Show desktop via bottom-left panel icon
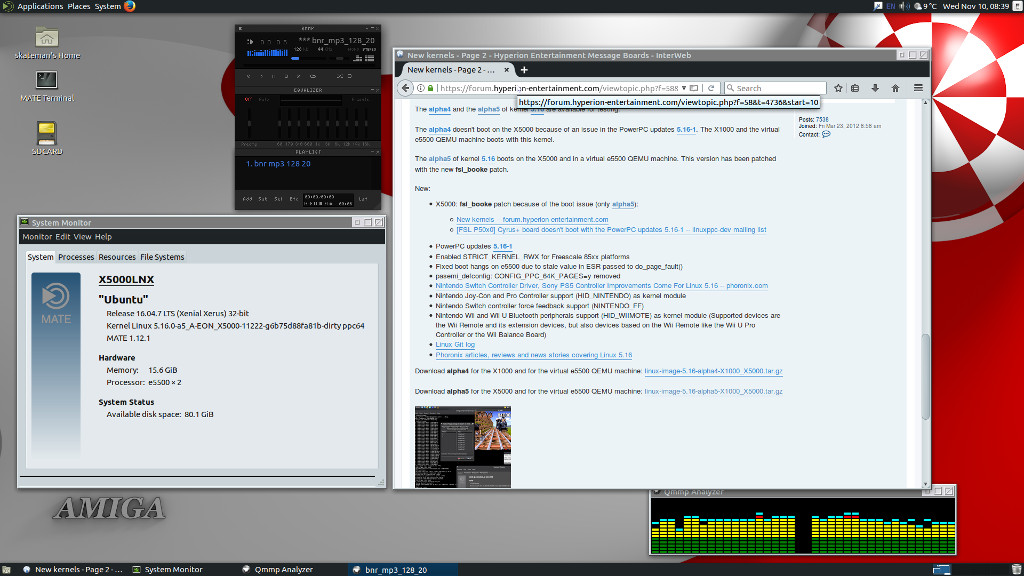 [6, 569]
